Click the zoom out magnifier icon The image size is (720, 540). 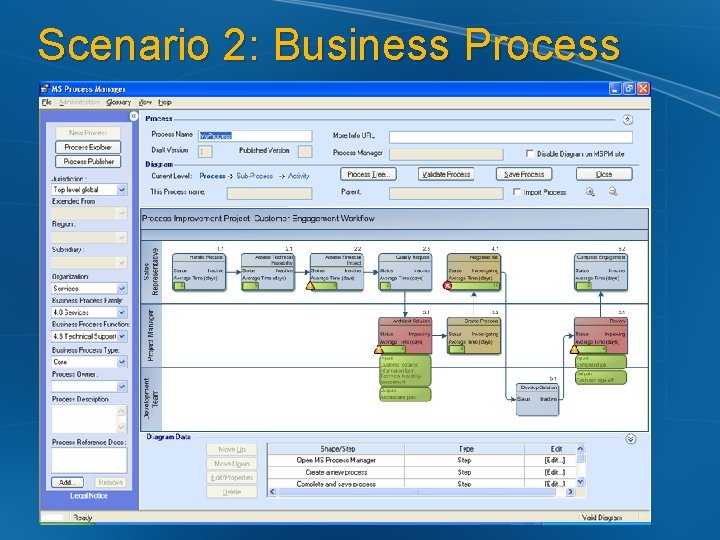[x=613, y=192]
